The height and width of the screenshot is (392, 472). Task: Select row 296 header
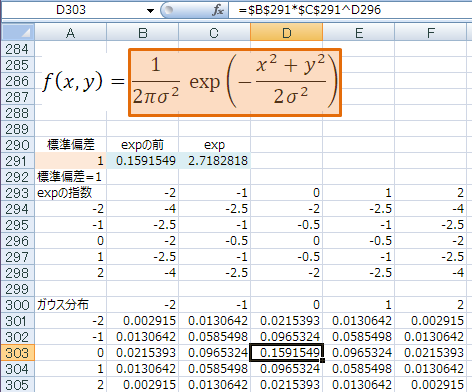pos(18,241)
